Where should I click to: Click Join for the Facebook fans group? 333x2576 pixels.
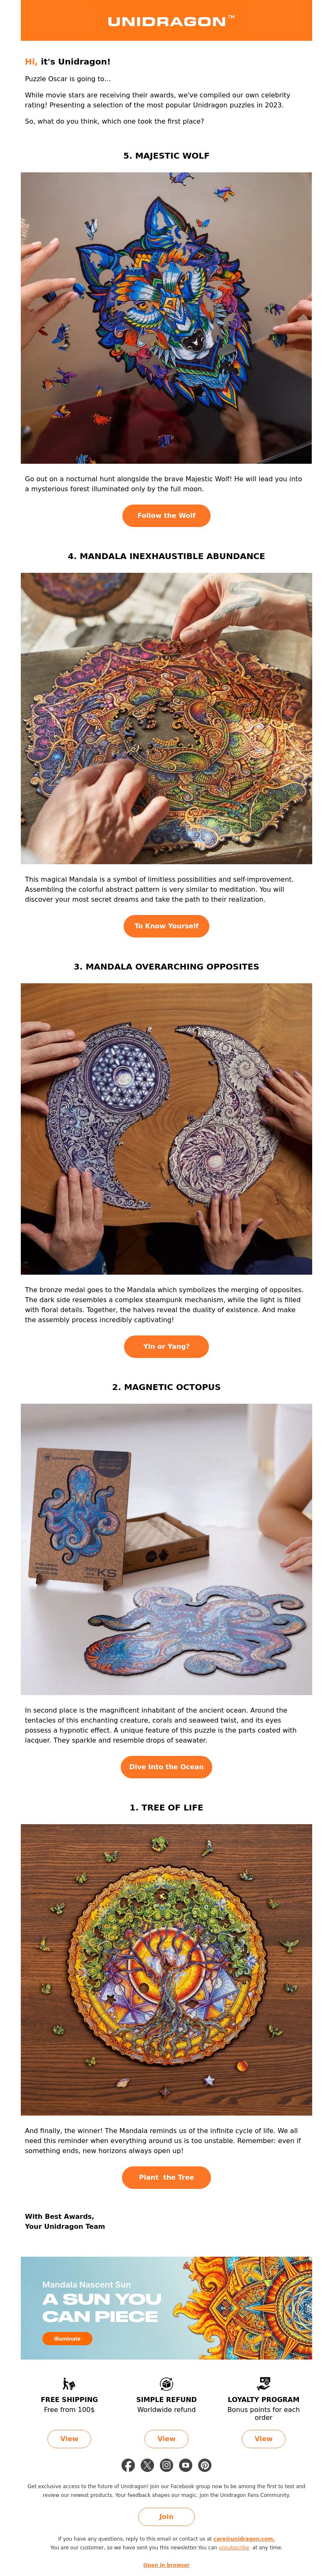[x=166, y=2516]
